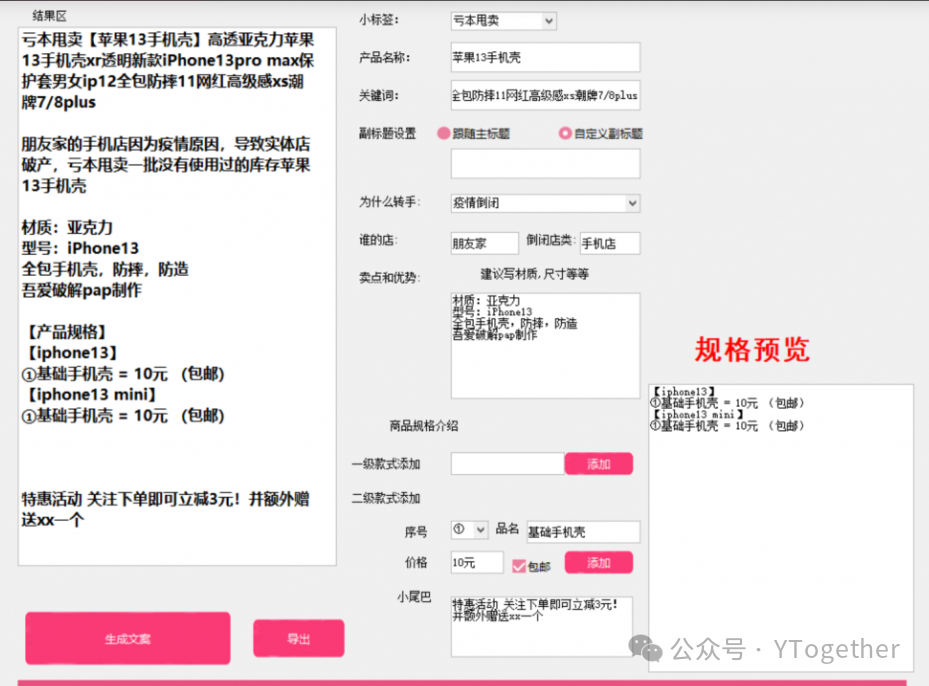
Task: Click the 关键词 input field
Action: coord(545,95)
